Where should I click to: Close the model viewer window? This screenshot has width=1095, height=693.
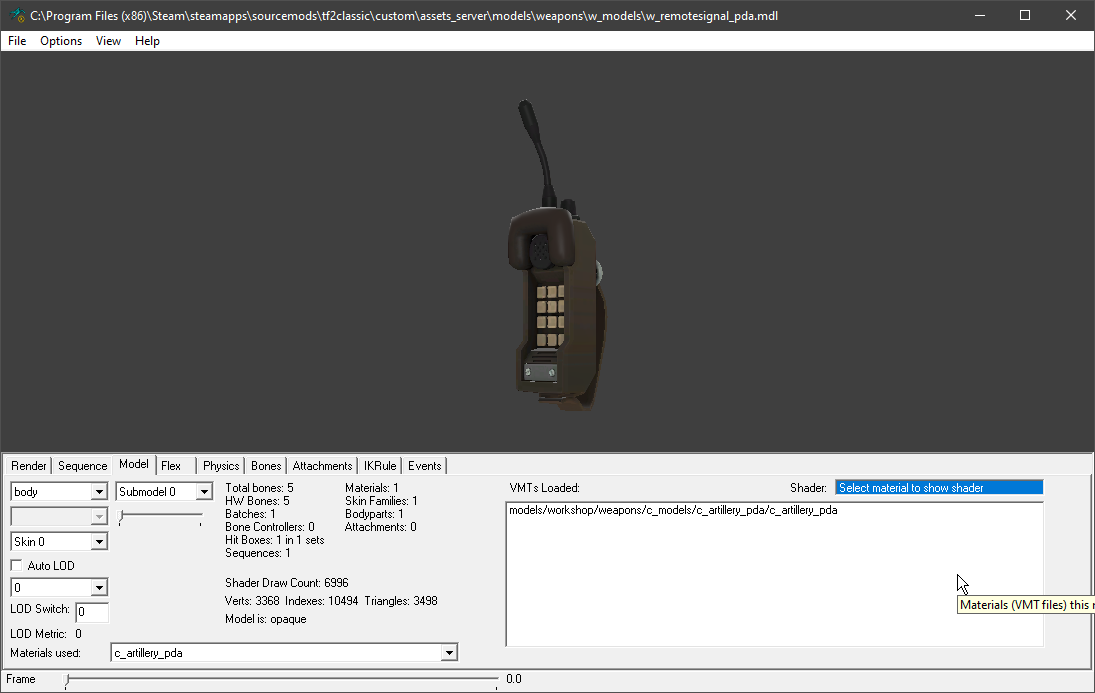click(1071, 15)
